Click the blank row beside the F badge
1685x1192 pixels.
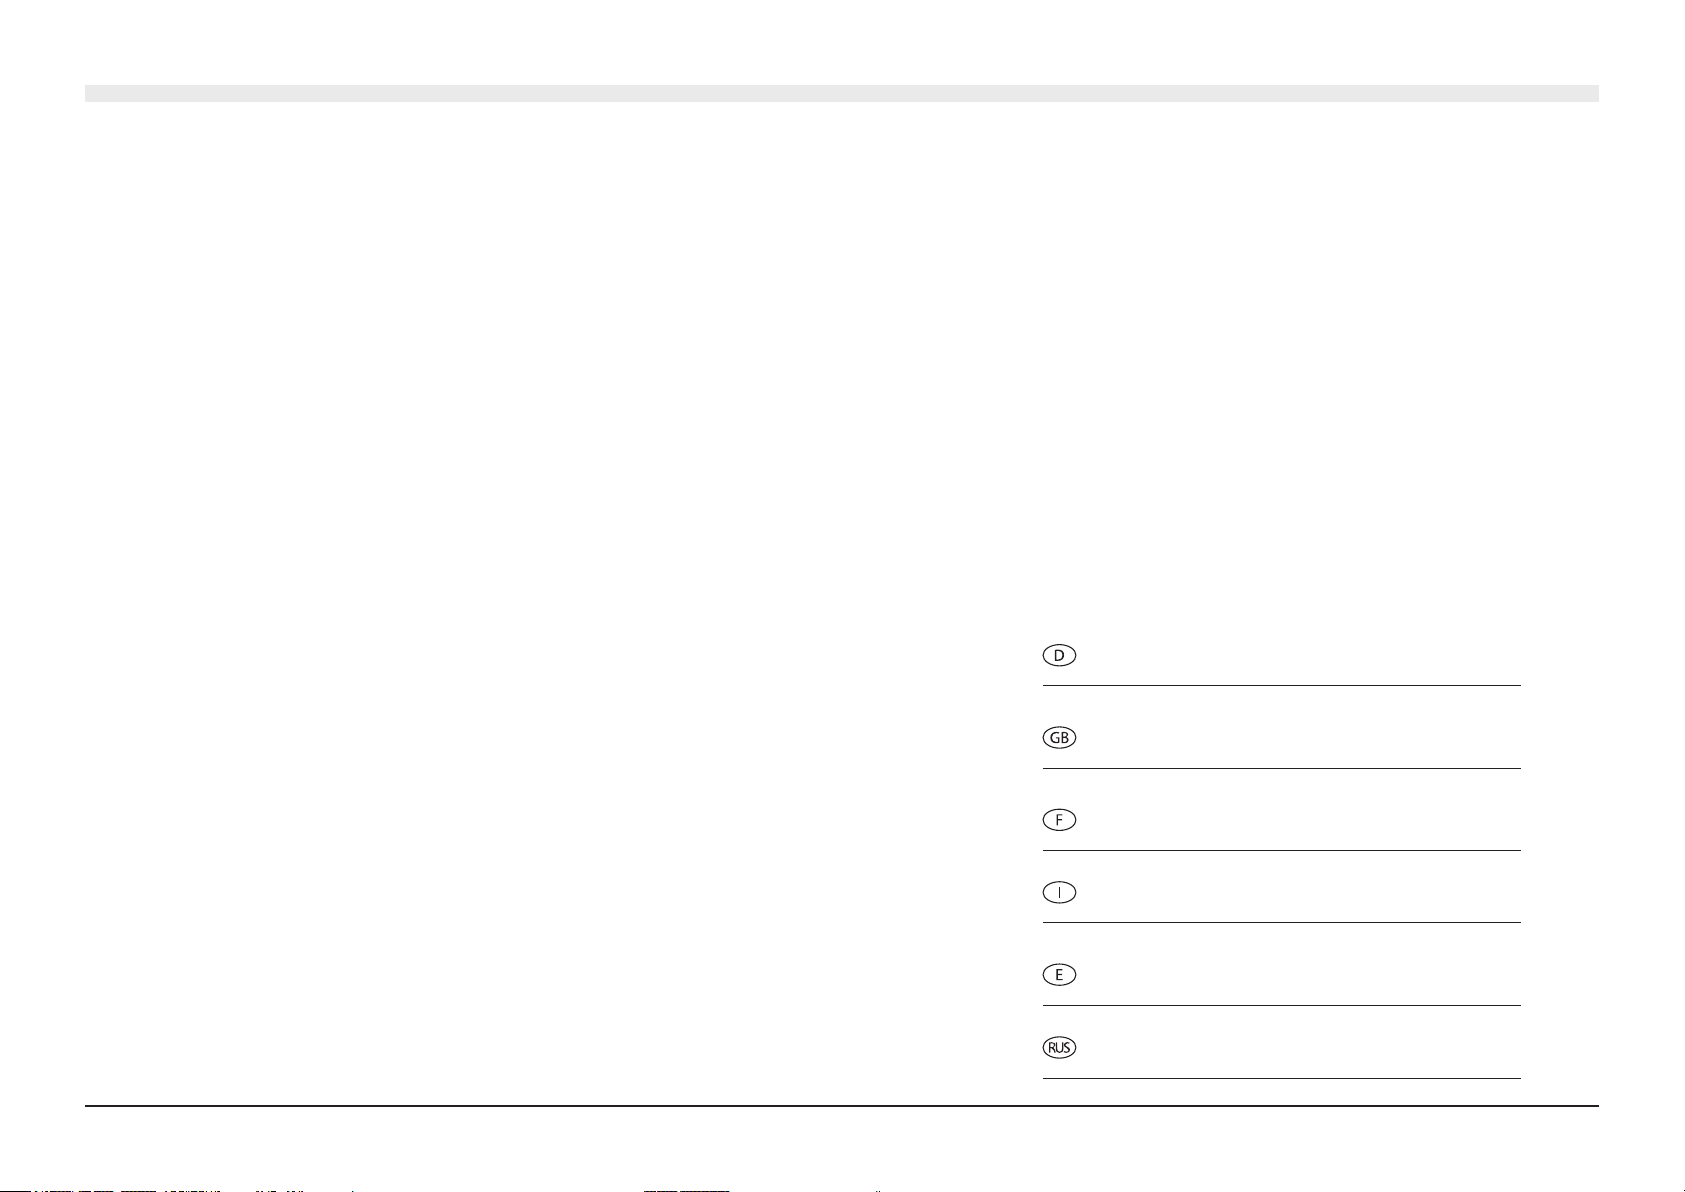click(x=1300, y=820)
